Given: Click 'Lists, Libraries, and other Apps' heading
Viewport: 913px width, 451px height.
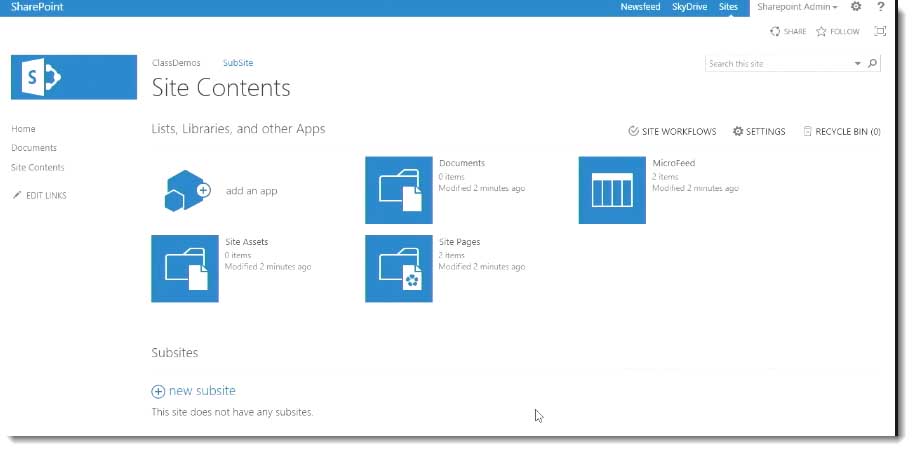Looking at the screenshot, I should pos(238,129).
